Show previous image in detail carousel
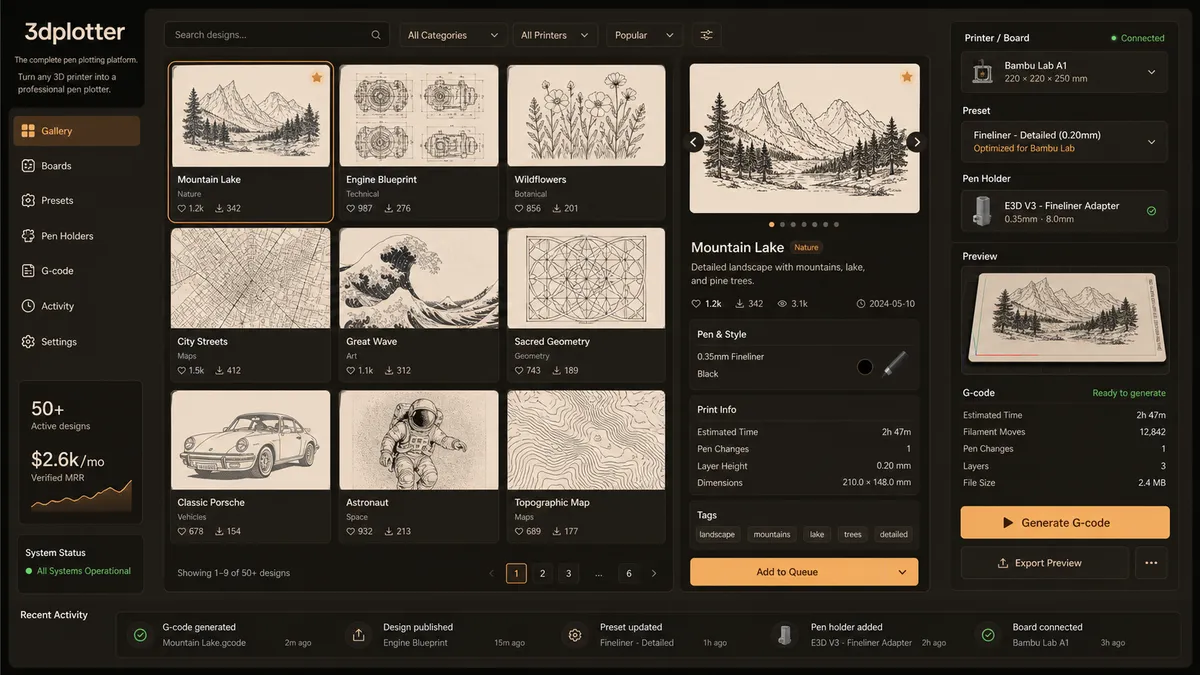 [695, 142]
